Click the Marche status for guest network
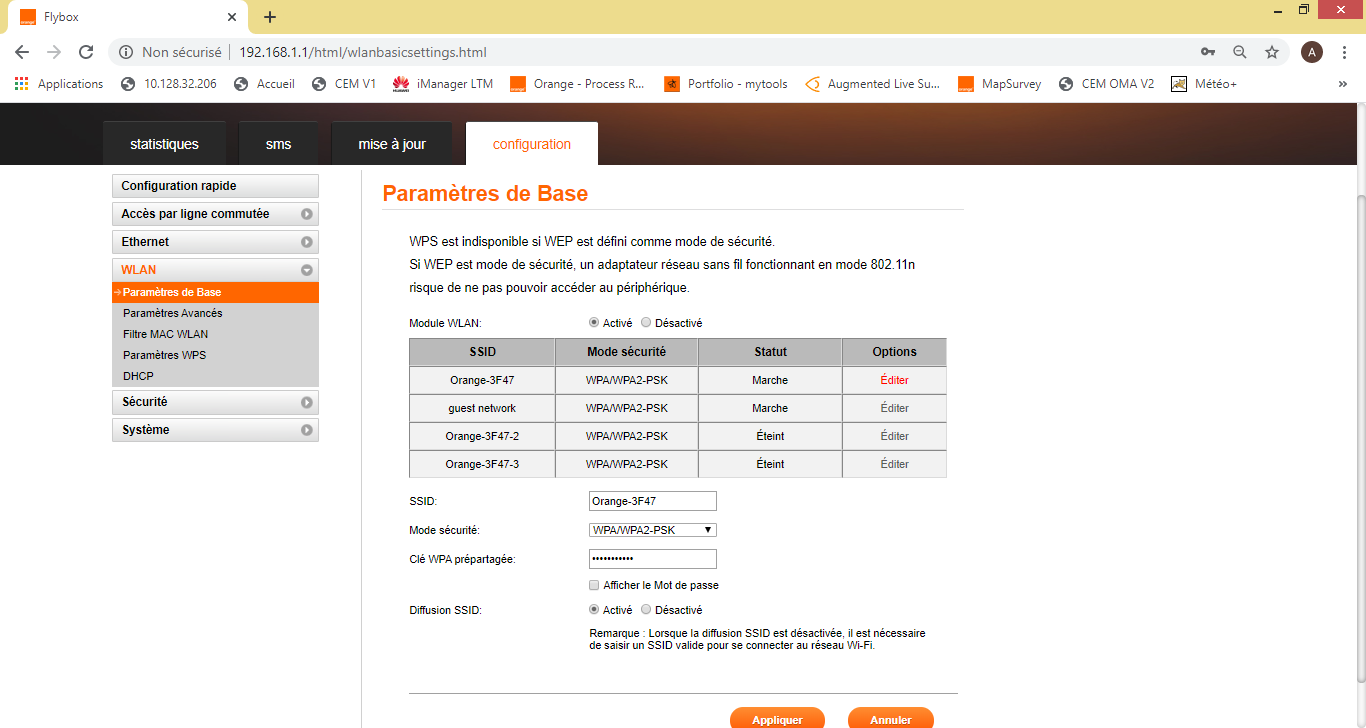The height and width of the screenshot is (728, 1366). 770,408
